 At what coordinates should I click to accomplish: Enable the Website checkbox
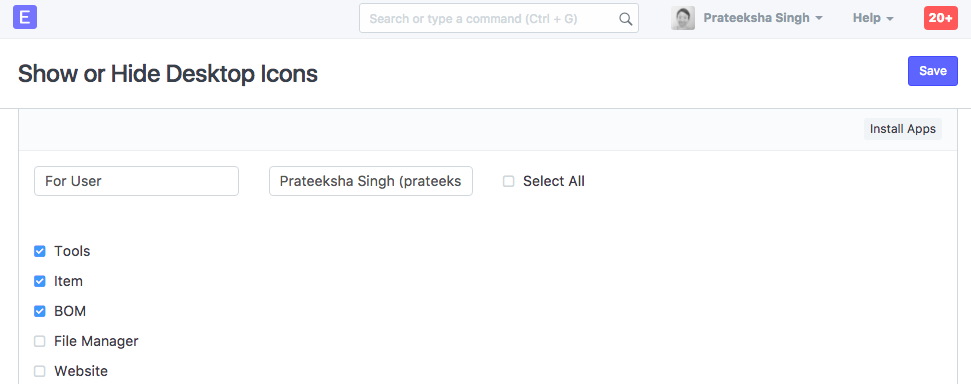(x=40, y=371)
